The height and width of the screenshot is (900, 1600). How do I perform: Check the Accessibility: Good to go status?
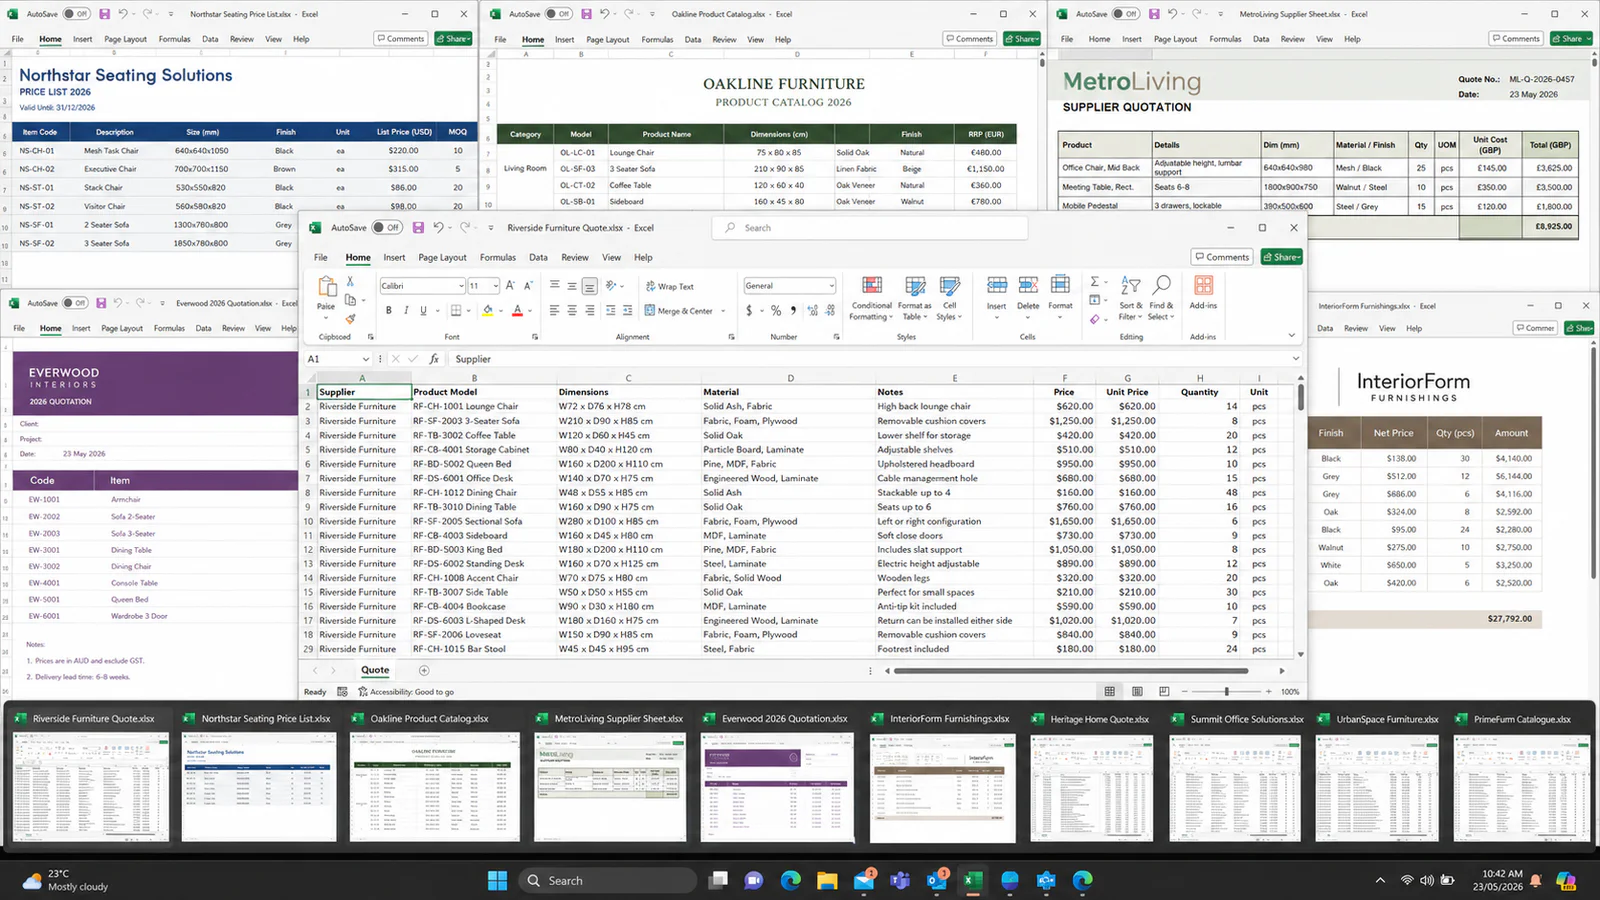point(406,692)
